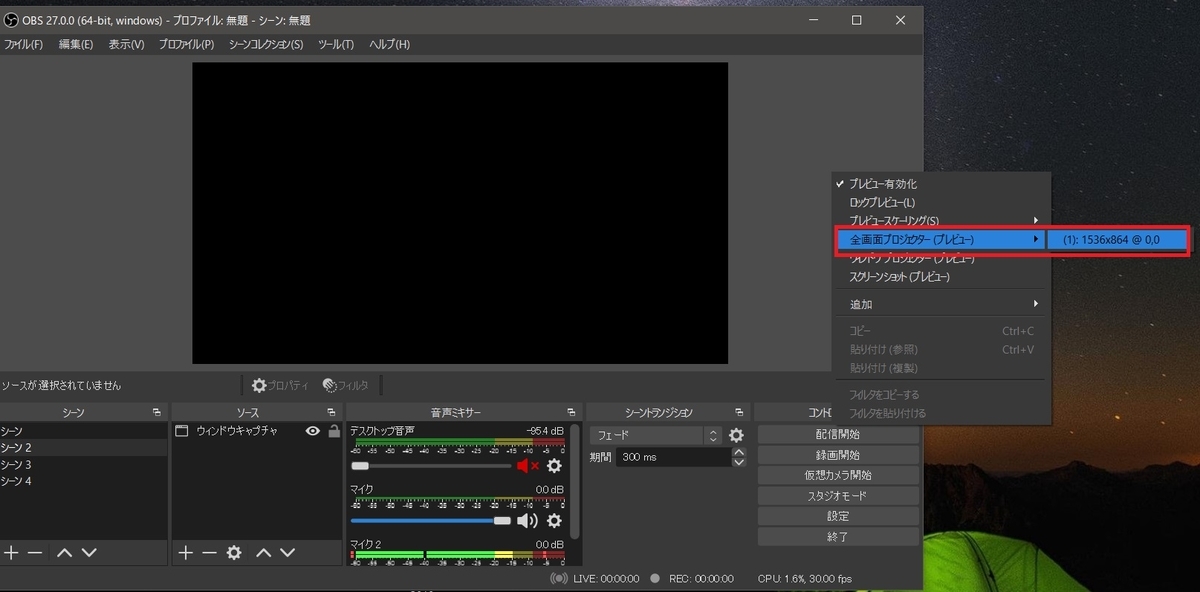Remove selected scene with the minus icon
The width and height of the screenshot is (1200, 592).
35,552
